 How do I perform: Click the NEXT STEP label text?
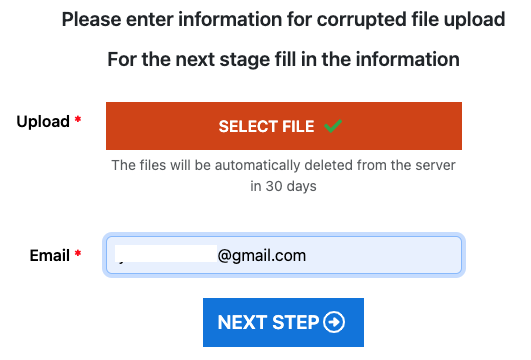tap(268, 322)
